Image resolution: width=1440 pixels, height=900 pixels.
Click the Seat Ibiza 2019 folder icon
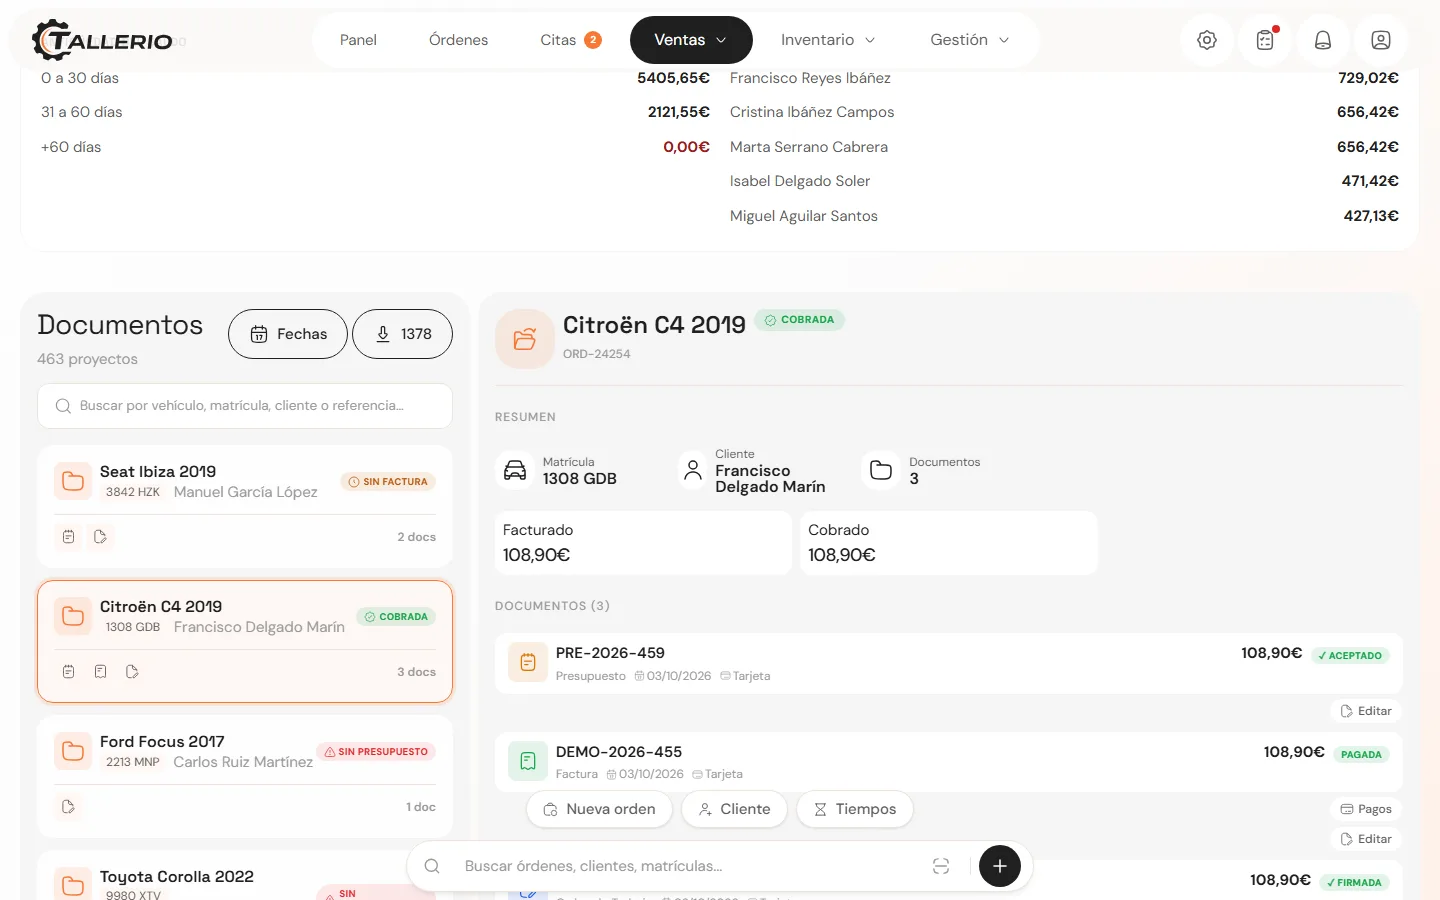pyautogui.click(x=73, y=481)
